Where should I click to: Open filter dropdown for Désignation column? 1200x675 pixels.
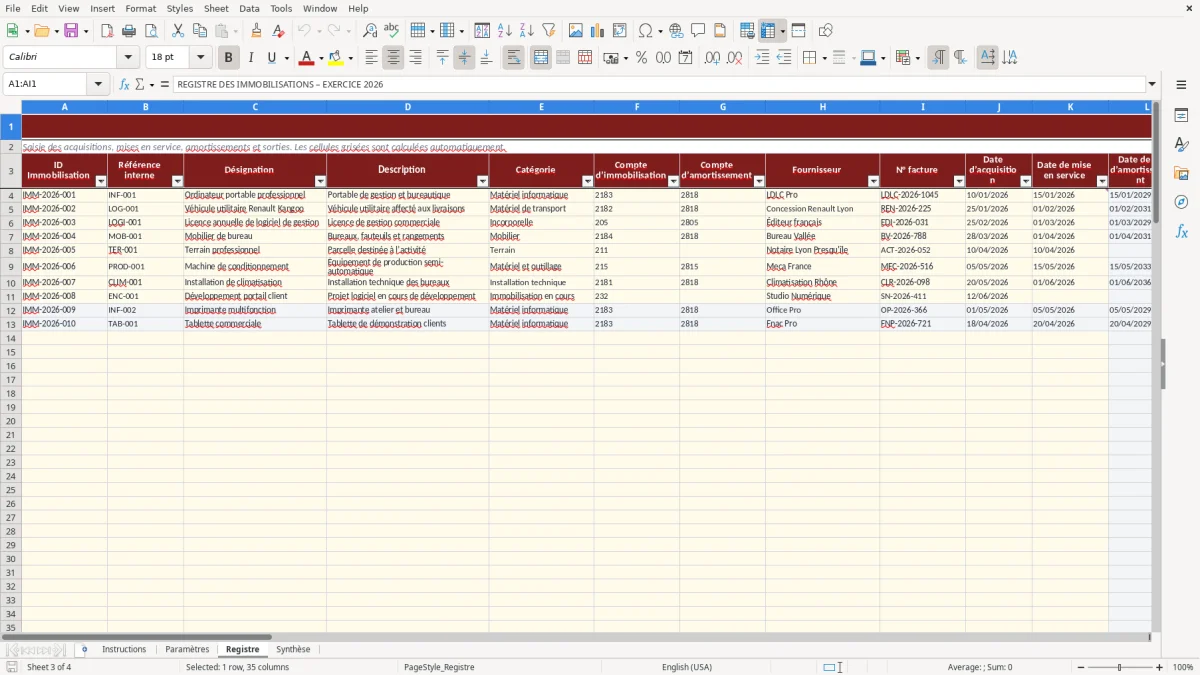click(x=320, y=181)
